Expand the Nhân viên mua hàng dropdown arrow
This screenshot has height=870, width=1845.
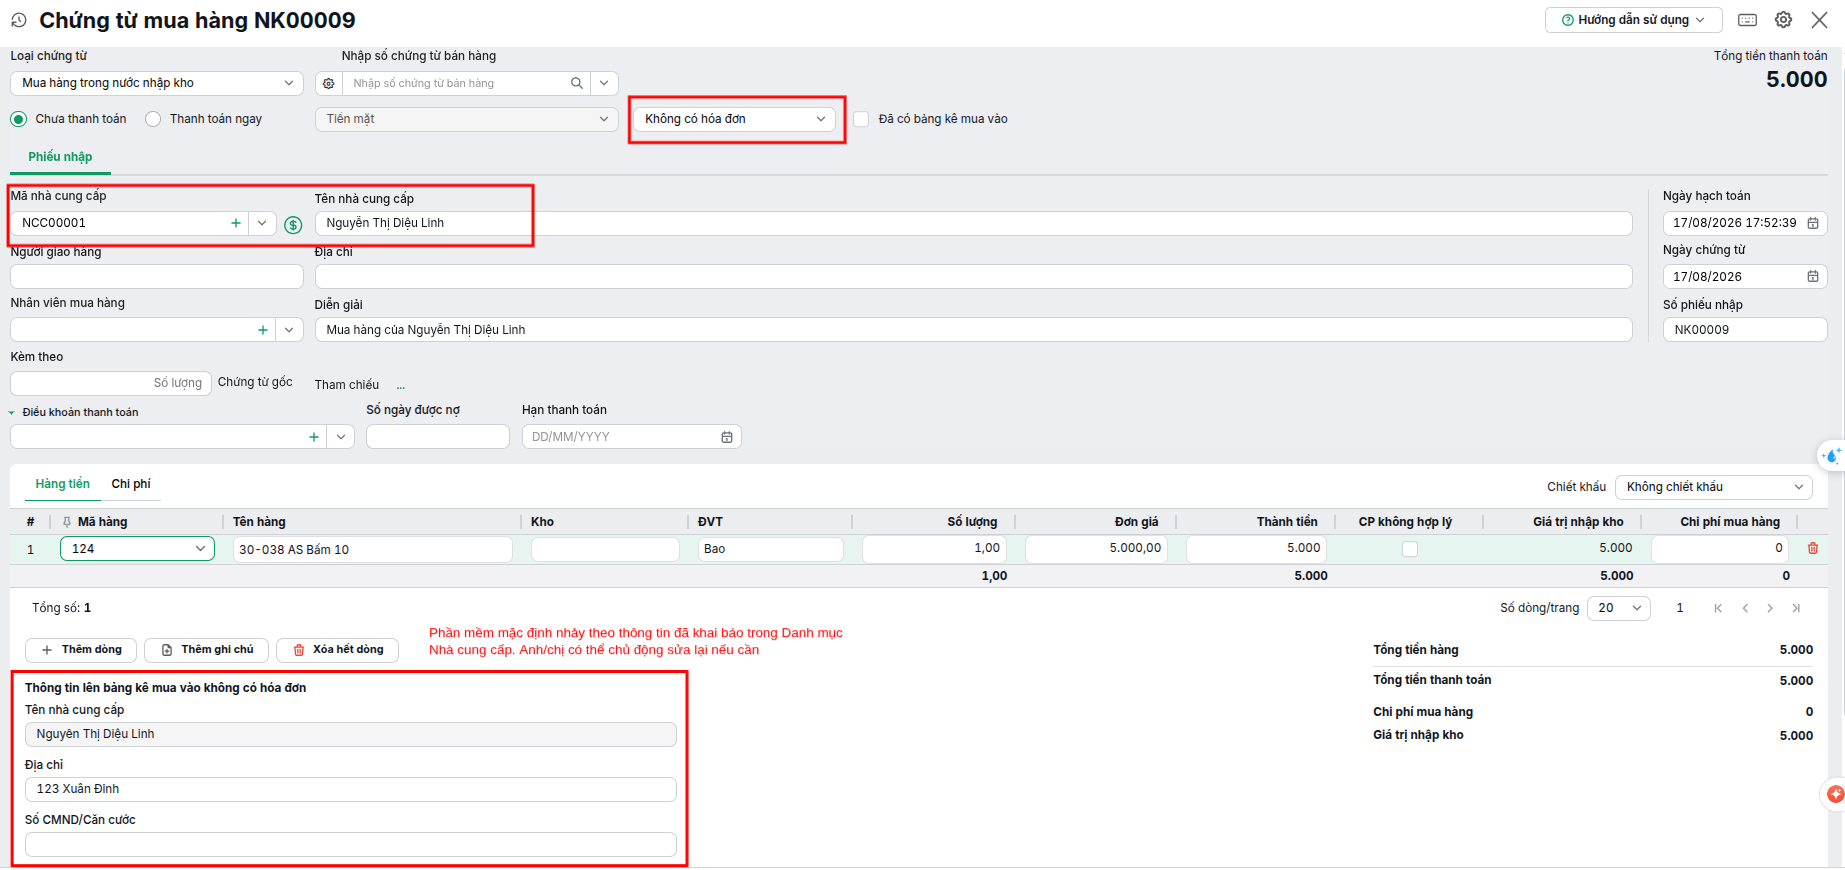tap(289, 330)
